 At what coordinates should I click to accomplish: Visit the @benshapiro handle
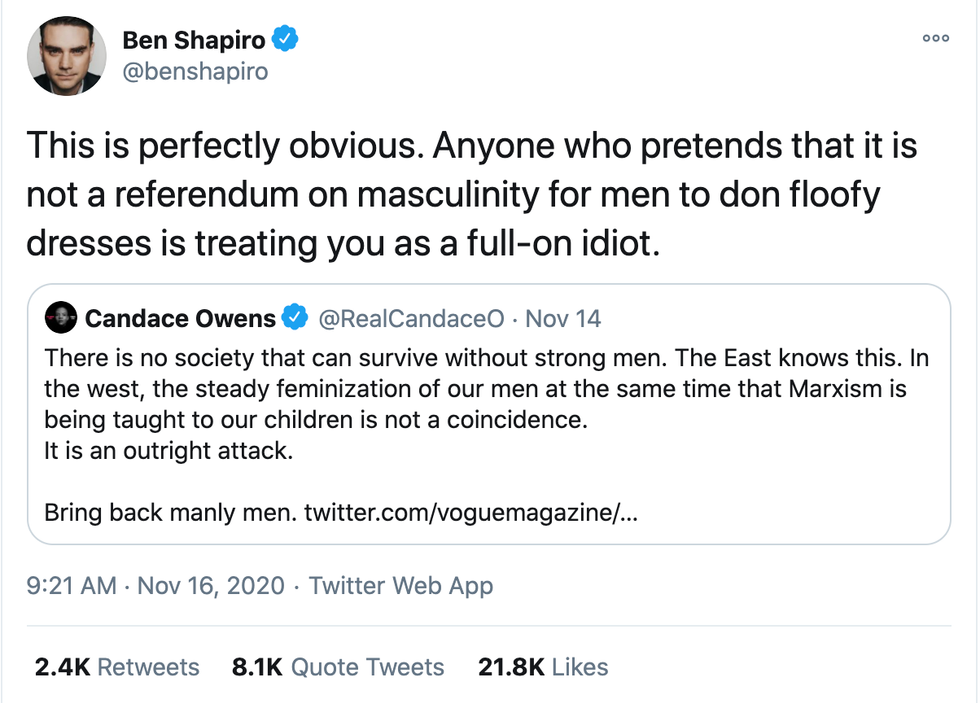click(x=195, y=72)
